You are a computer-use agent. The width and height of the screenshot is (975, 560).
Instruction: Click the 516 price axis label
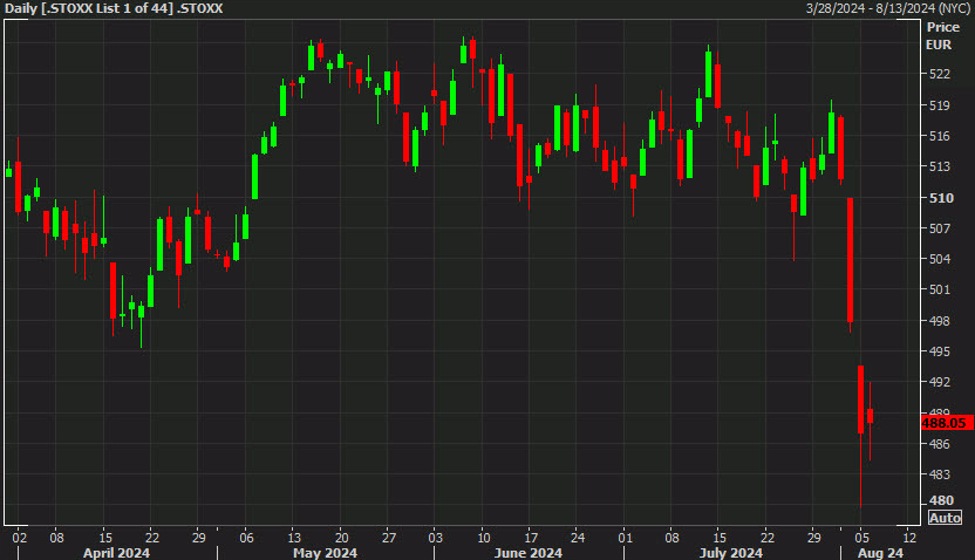coord(939,135)
